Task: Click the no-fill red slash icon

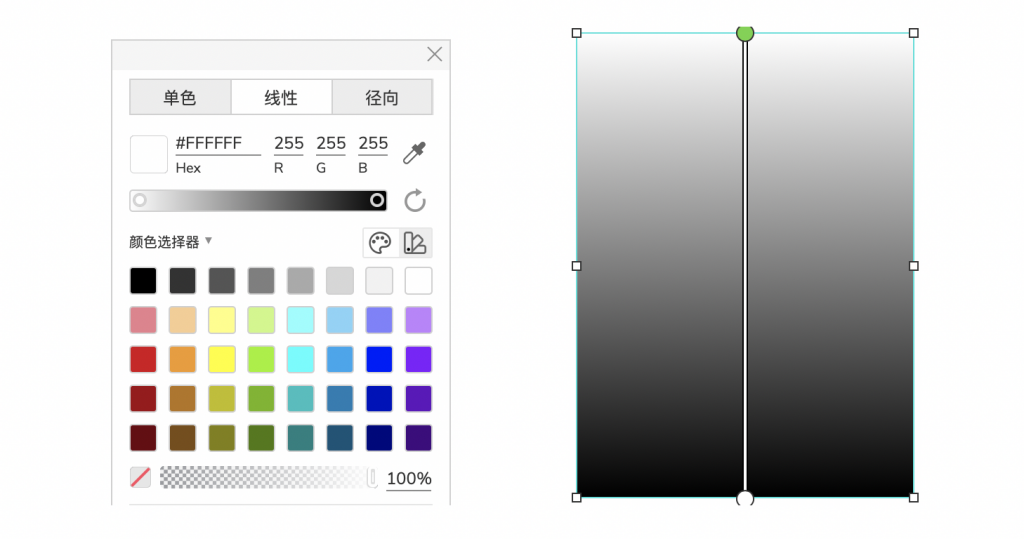Action: [x=141, y=478]
